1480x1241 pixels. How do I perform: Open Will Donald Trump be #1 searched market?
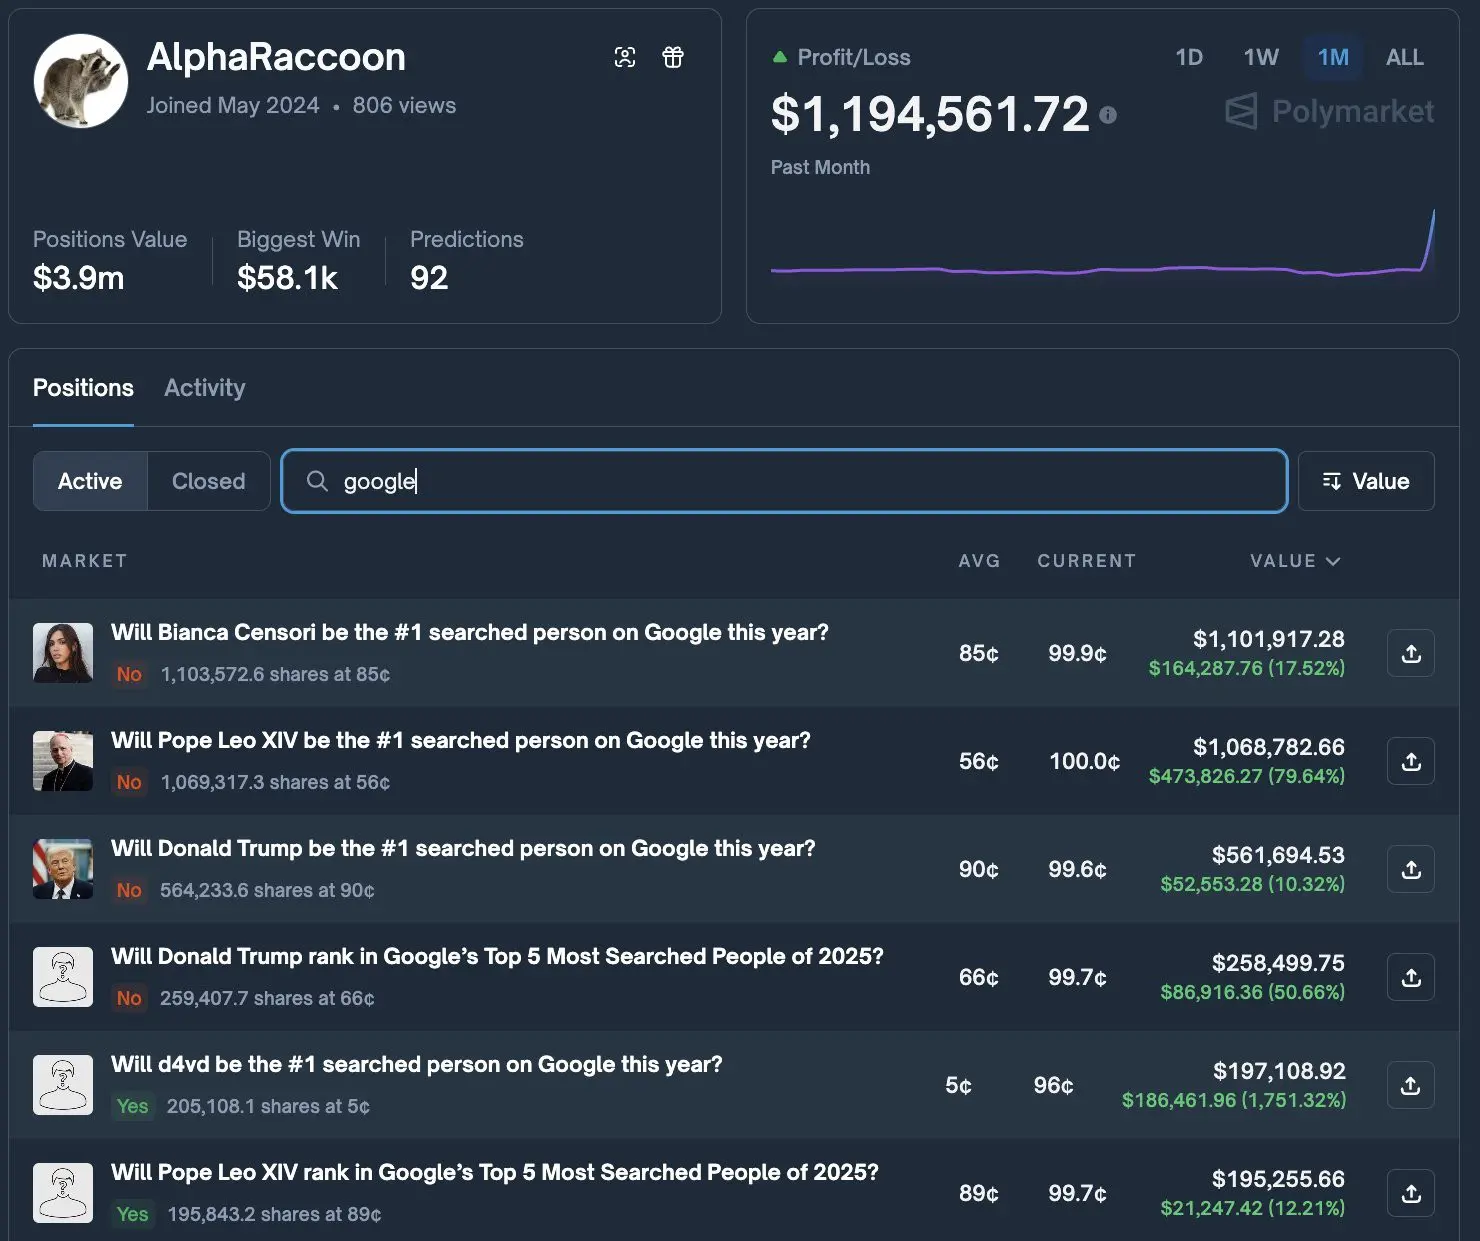tap(463, 848)
